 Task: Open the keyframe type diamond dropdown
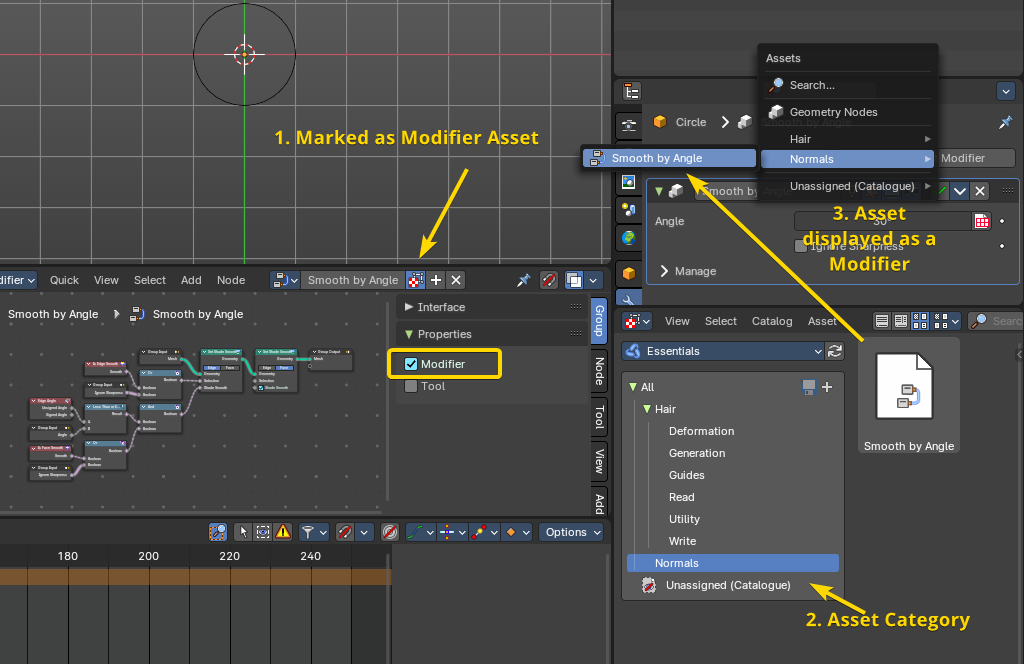pyautogui.click(x=518, y=532)
